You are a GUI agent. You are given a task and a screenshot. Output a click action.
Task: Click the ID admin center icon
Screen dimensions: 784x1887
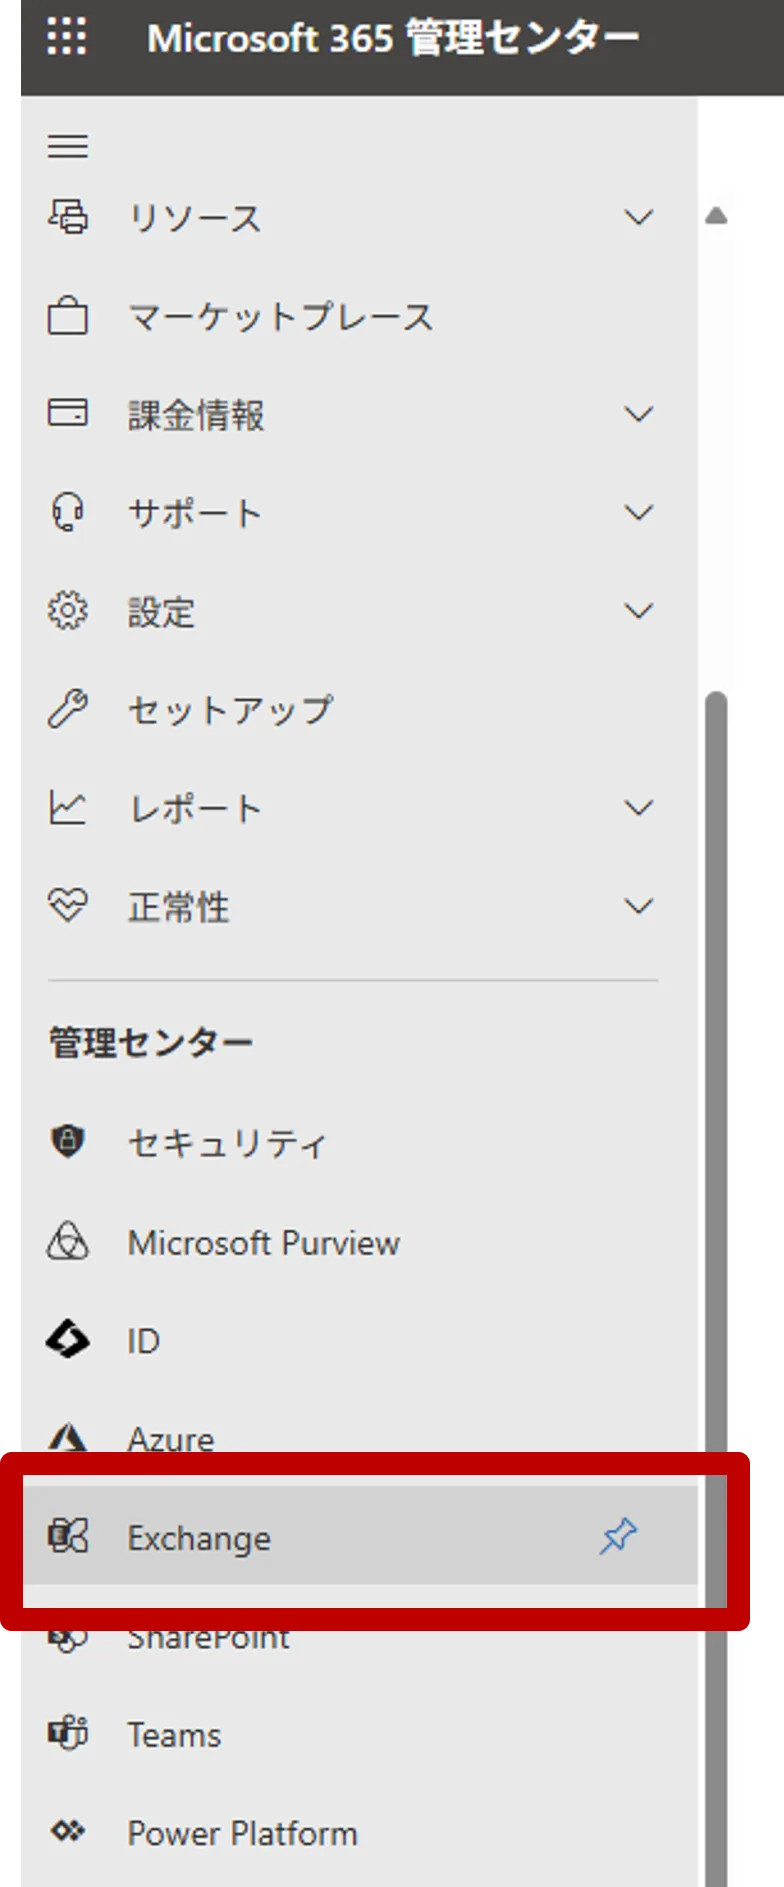tap(68, 1340)
